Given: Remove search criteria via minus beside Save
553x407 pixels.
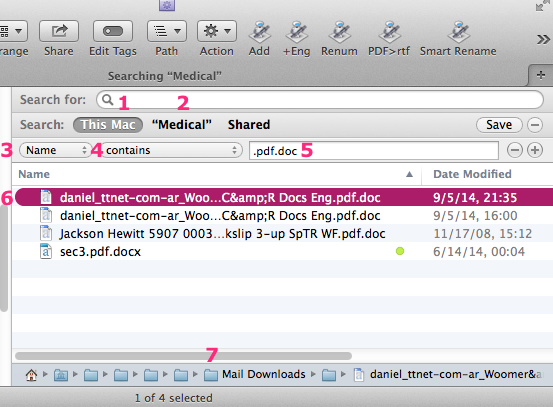Looking at the screenshot, I should click(535, 125).
